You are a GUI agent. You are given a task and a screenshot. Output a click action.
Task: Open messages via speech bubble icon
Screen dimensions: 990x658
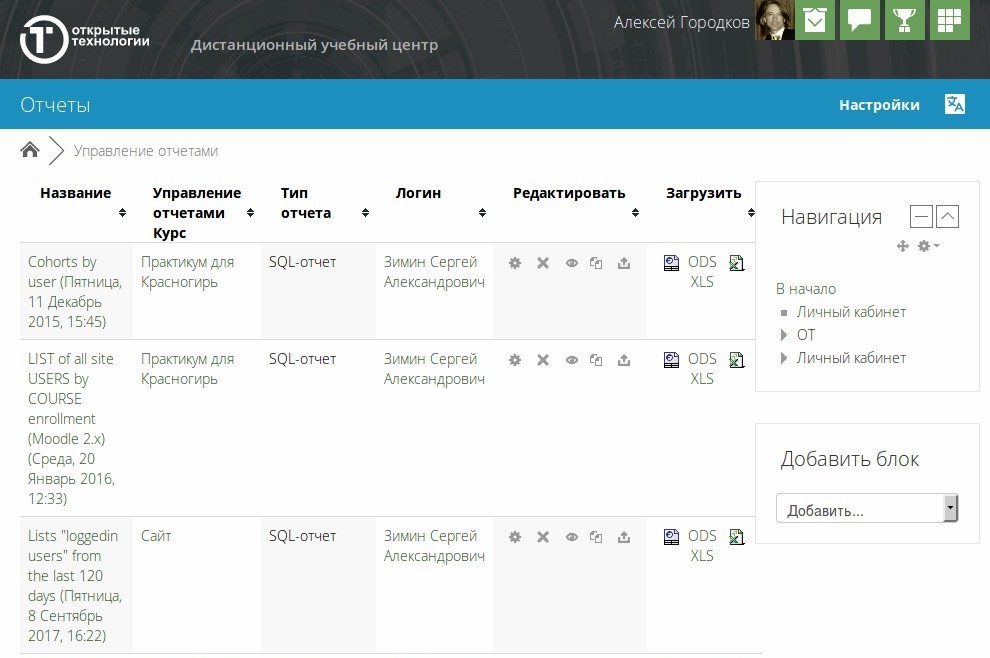pyautogui.click(x=859, y=20)
